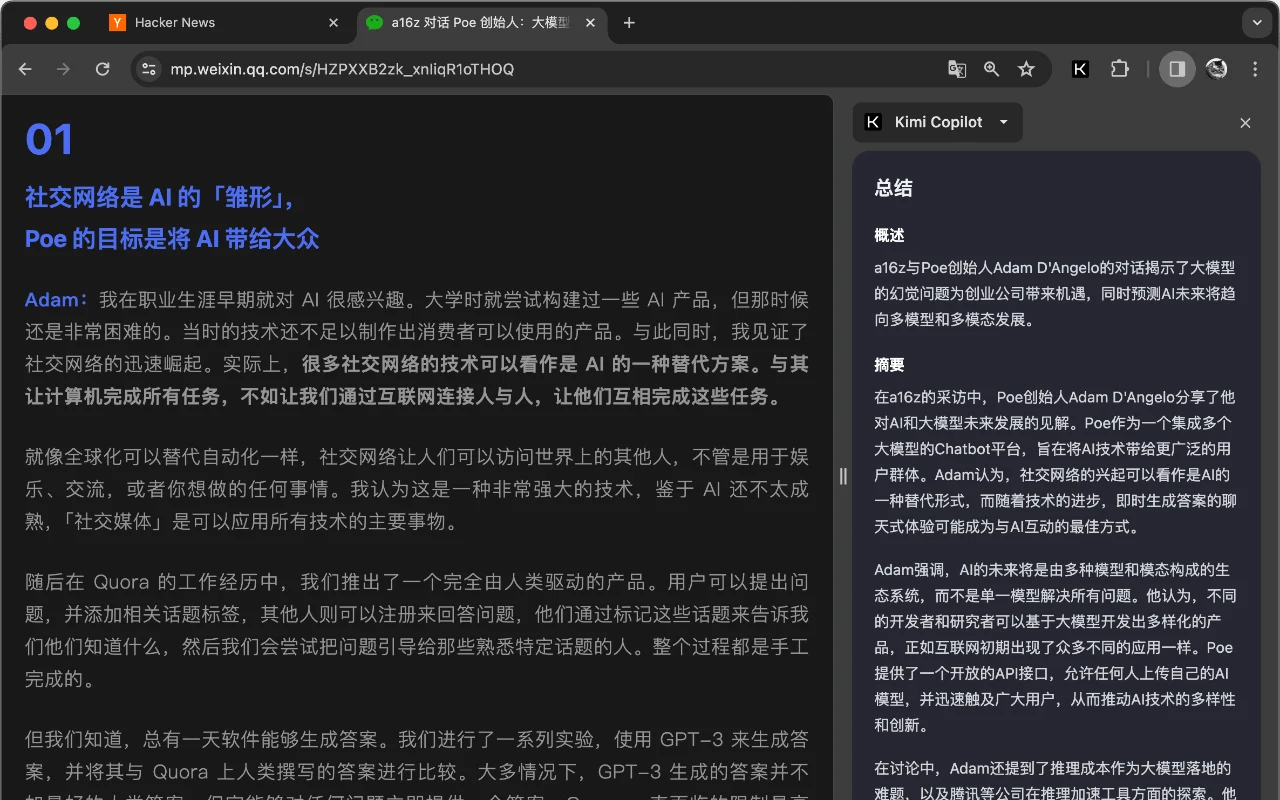This screenshot has width=1280, height=800.
Task: Close the Hacker News tab
Action: pyautogui.click(x=333, y=22)
